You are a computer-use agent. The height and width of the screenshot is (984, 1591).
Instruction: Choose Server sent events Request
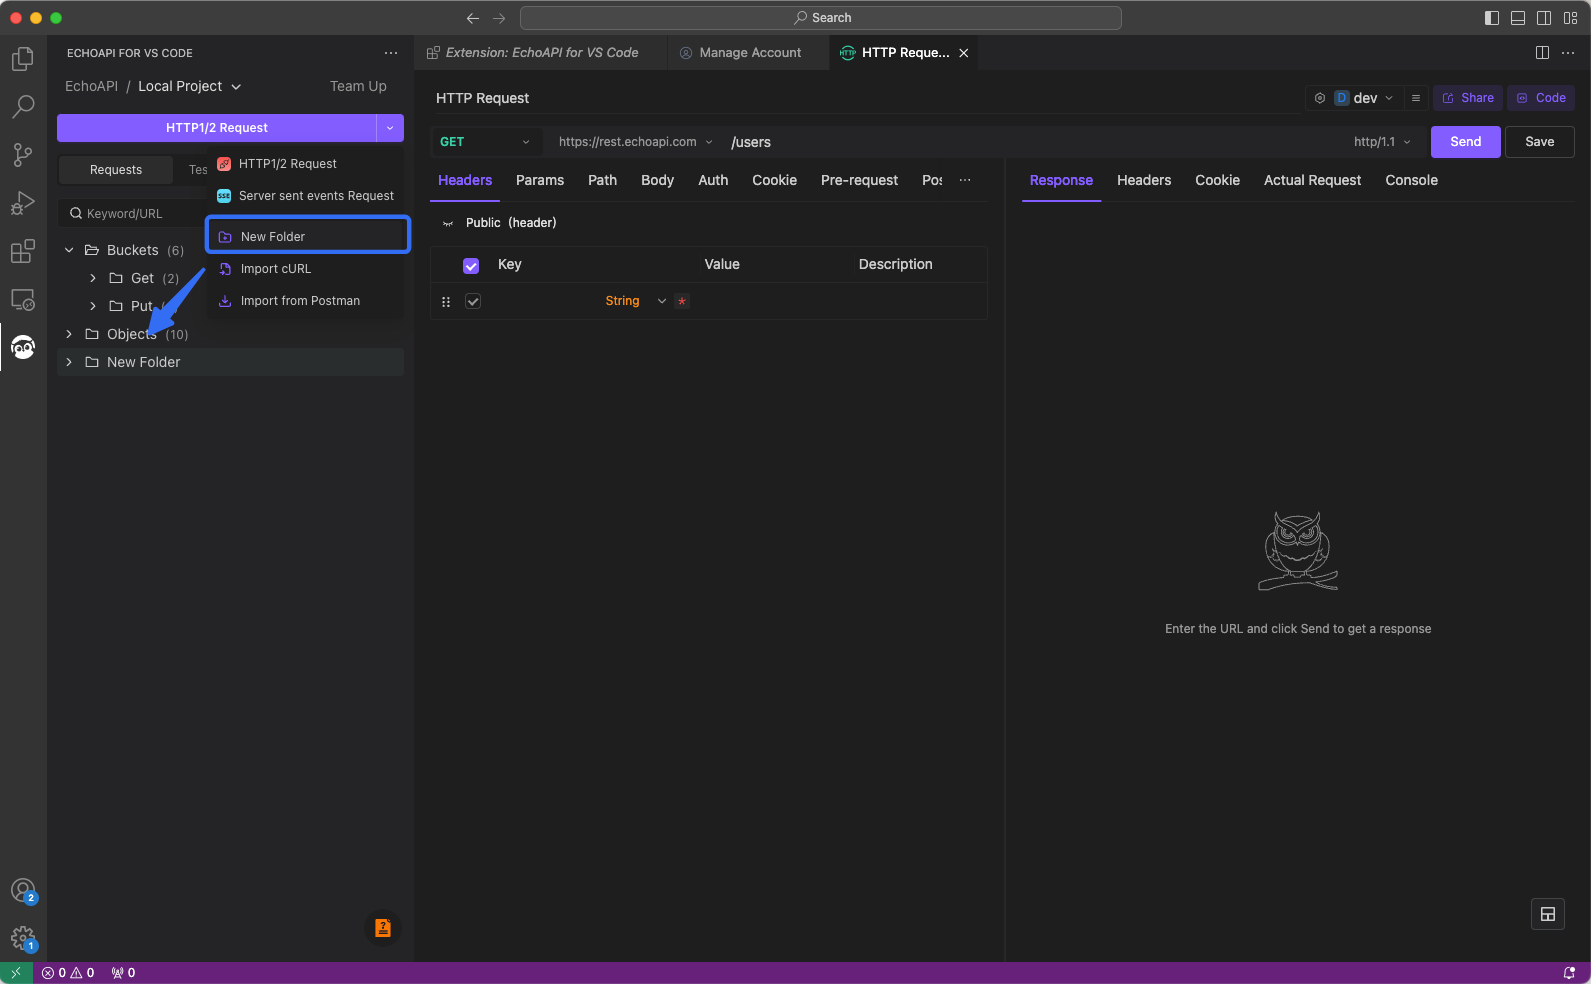tap(305, 196)
